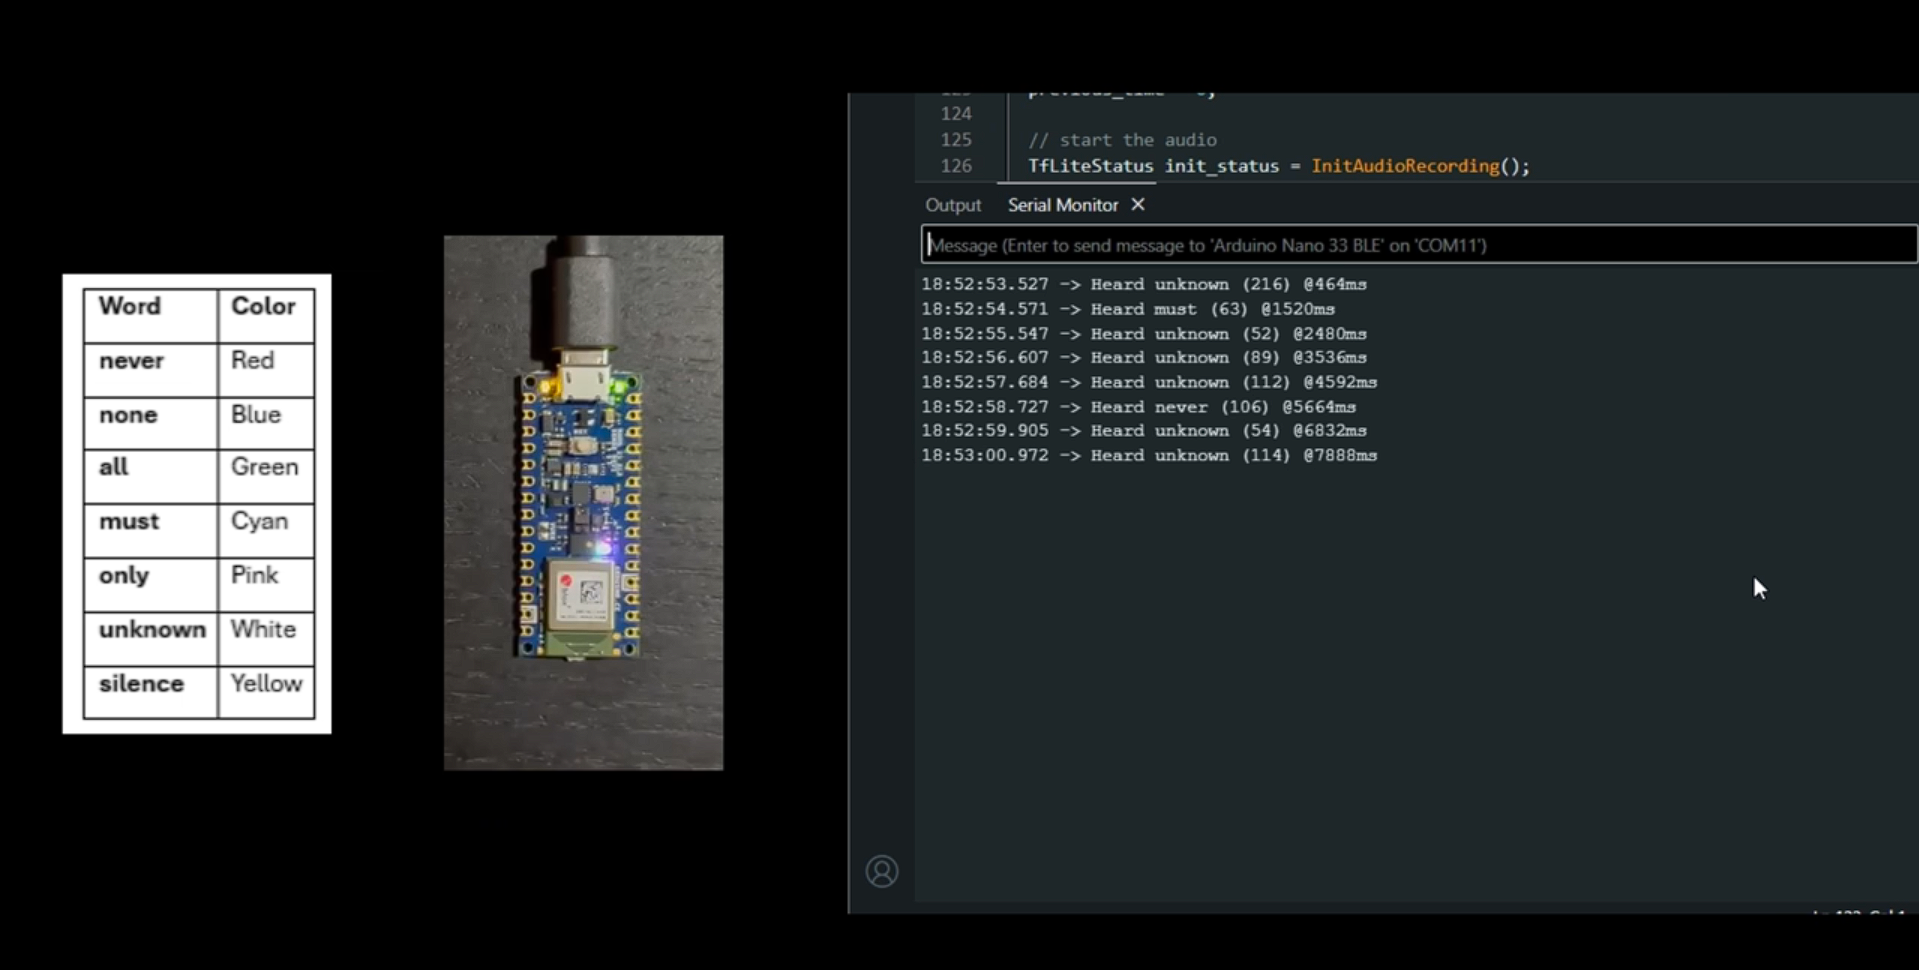
Task: Open the account profile icon
Action: point(881,871)
